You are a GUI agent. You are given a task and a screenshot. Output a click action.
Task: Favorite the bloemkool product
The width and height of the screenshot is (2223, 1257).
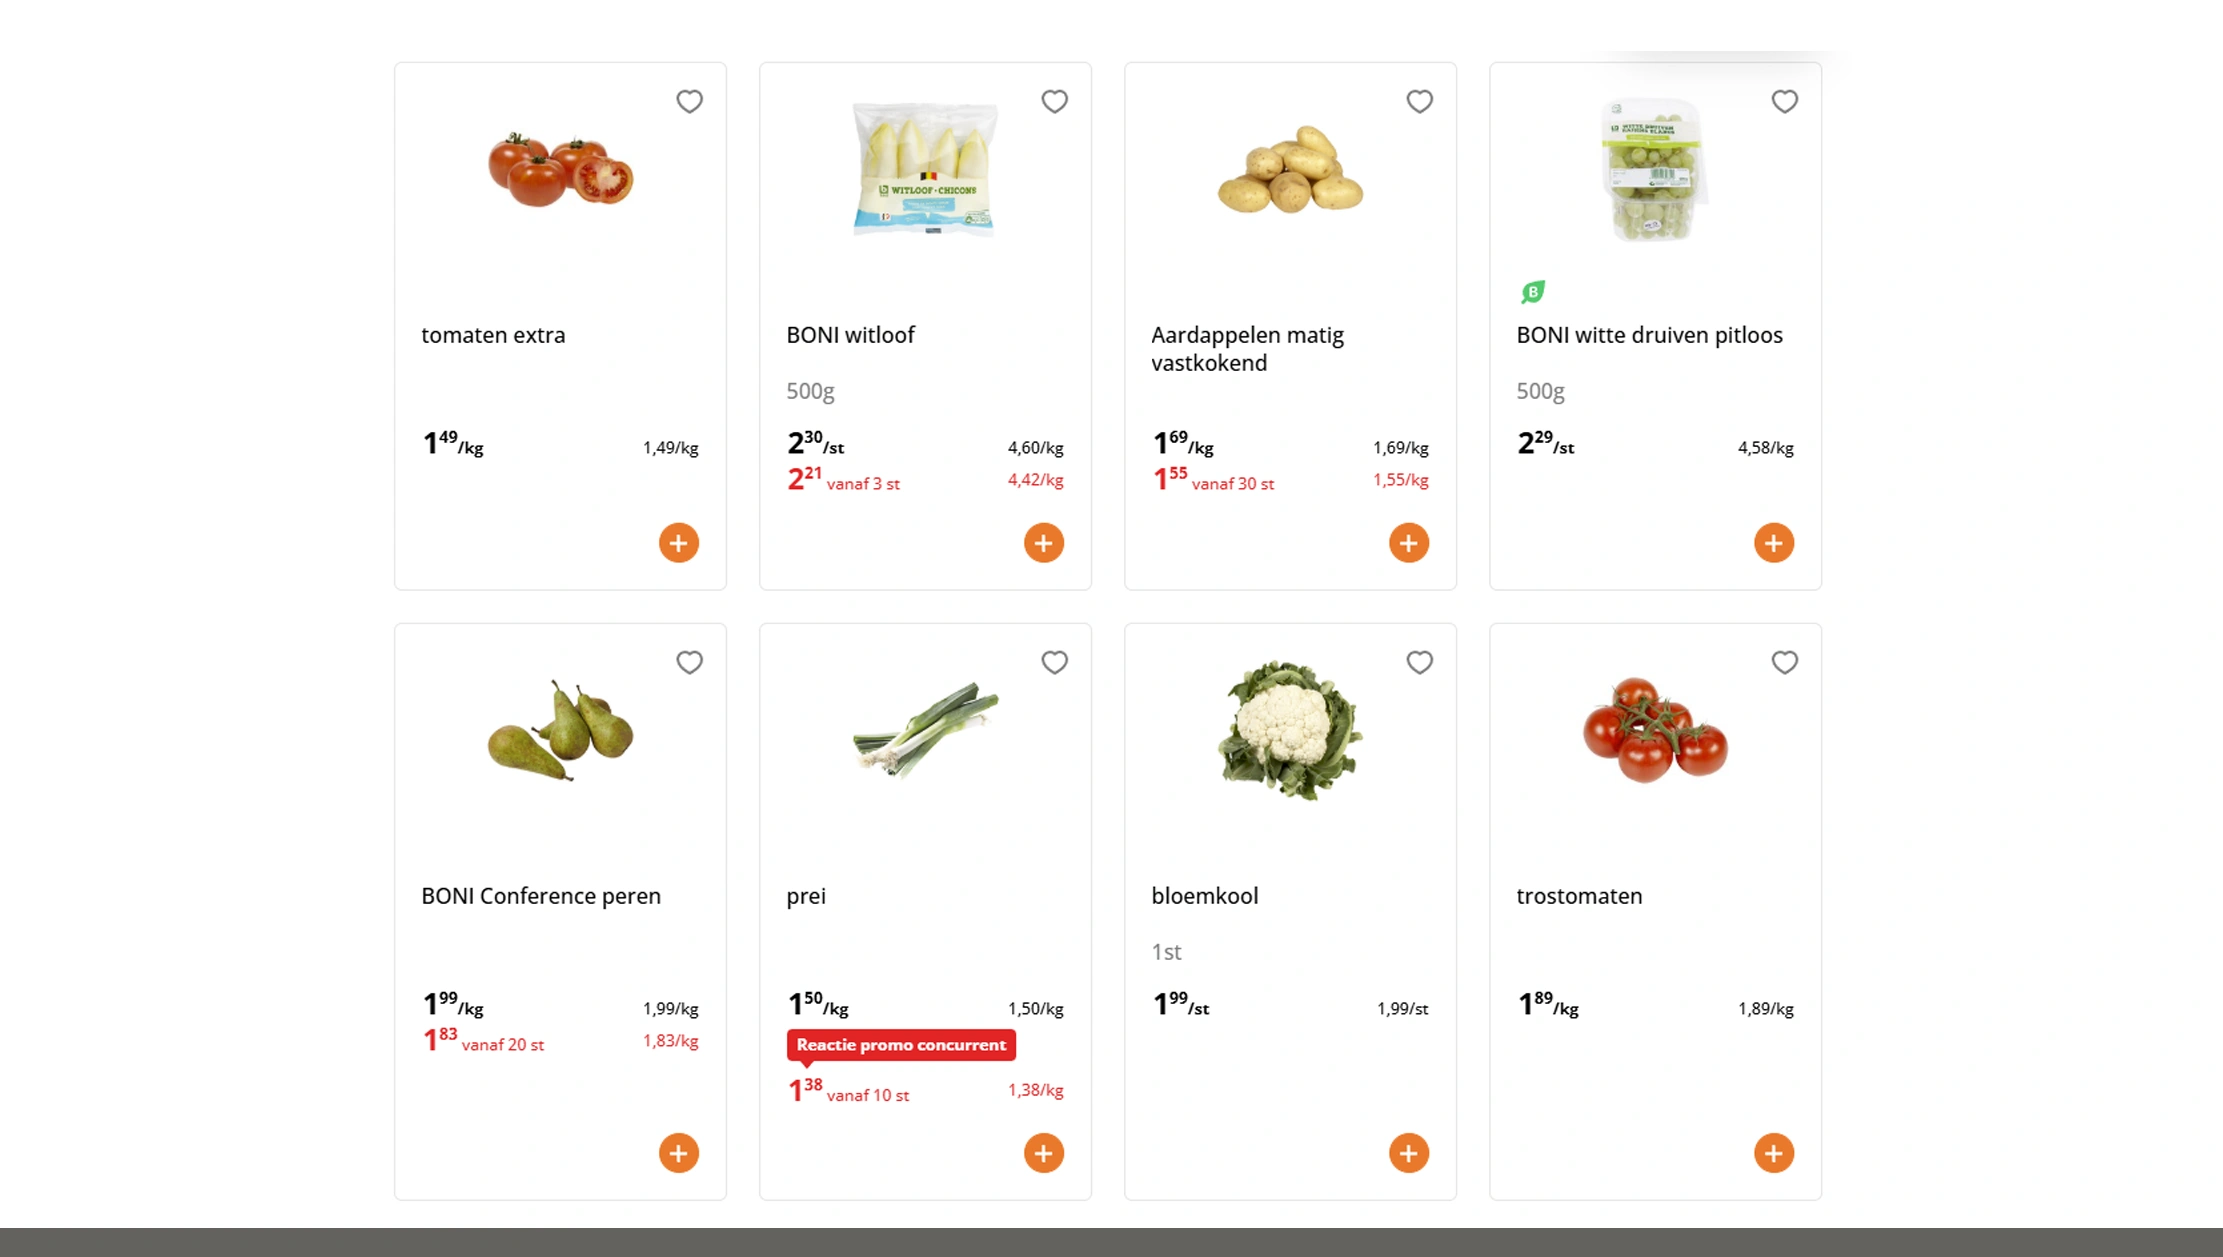1419,662
